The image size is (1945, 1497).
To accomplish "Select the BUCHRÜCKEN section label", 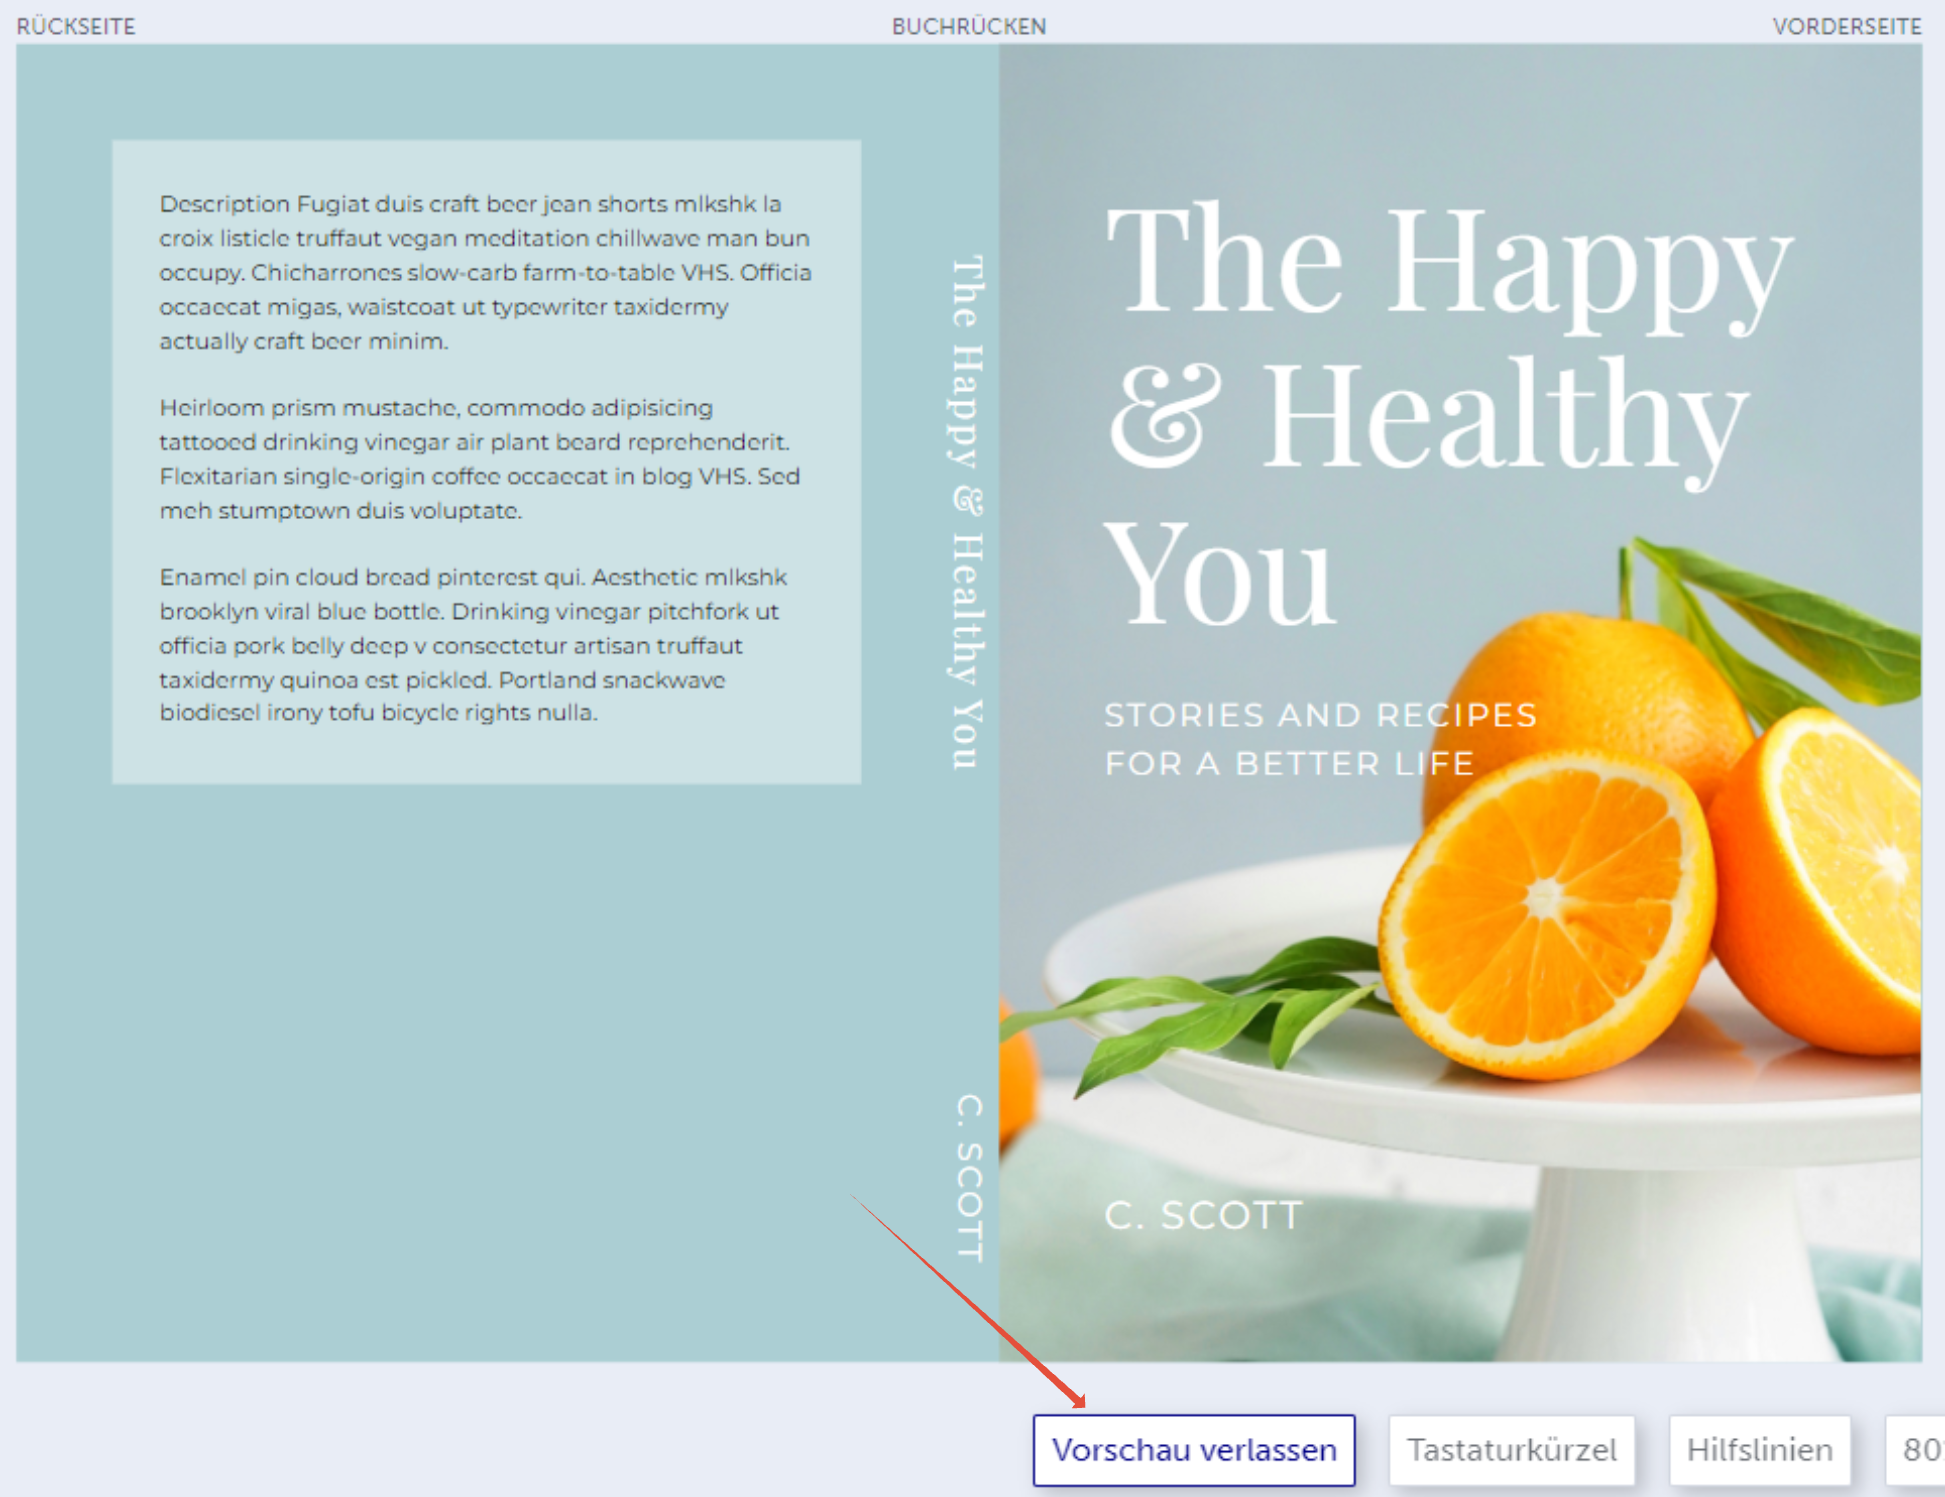I will (968, 26).
